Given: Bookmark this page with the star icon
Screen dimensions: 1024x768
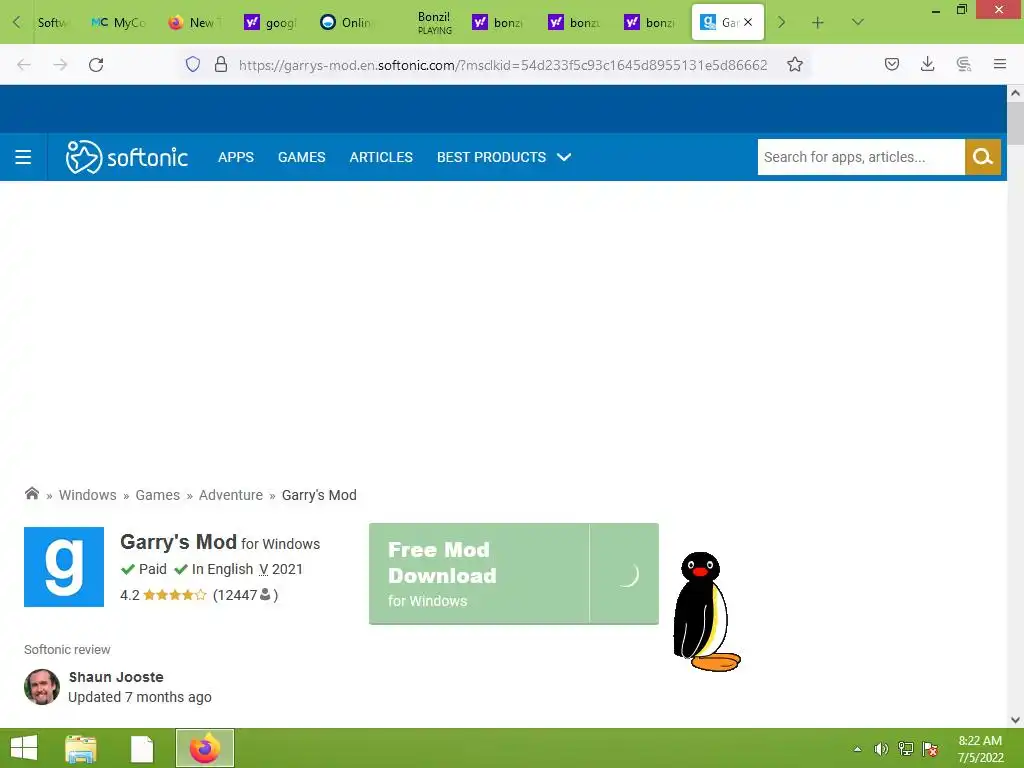Looking at the screenshot, I should (795, 64).
